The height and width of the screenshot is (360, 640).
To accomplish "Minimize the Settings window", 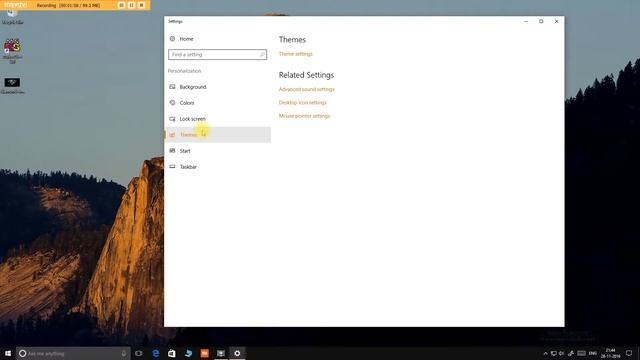I will point(526,21).
